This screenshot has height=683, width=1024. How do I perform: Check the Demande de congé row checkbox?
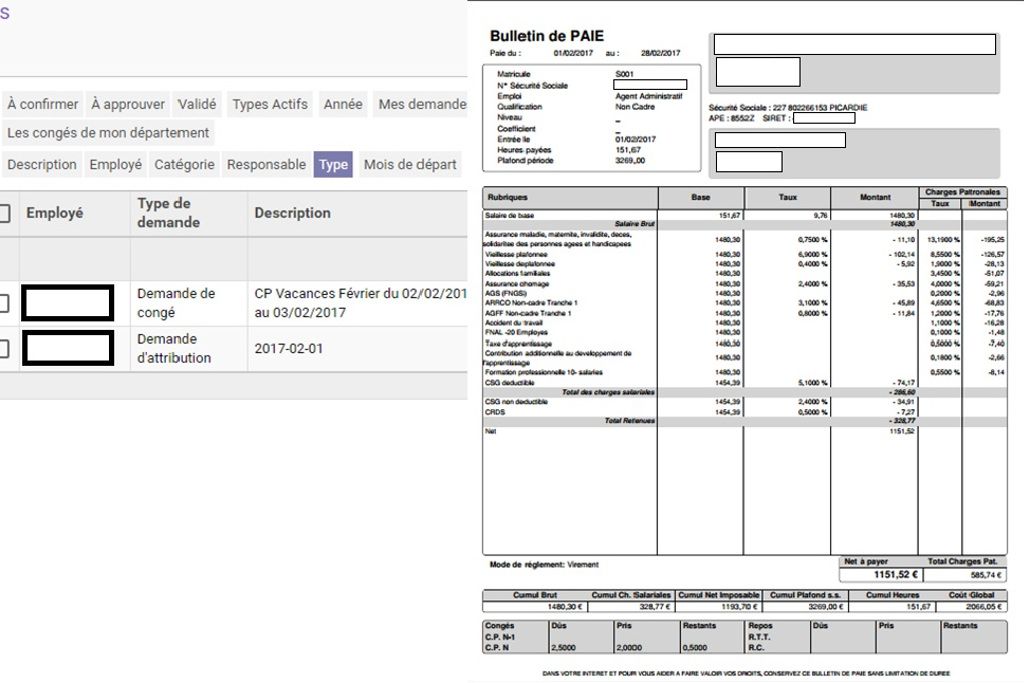tap(4, 303)
